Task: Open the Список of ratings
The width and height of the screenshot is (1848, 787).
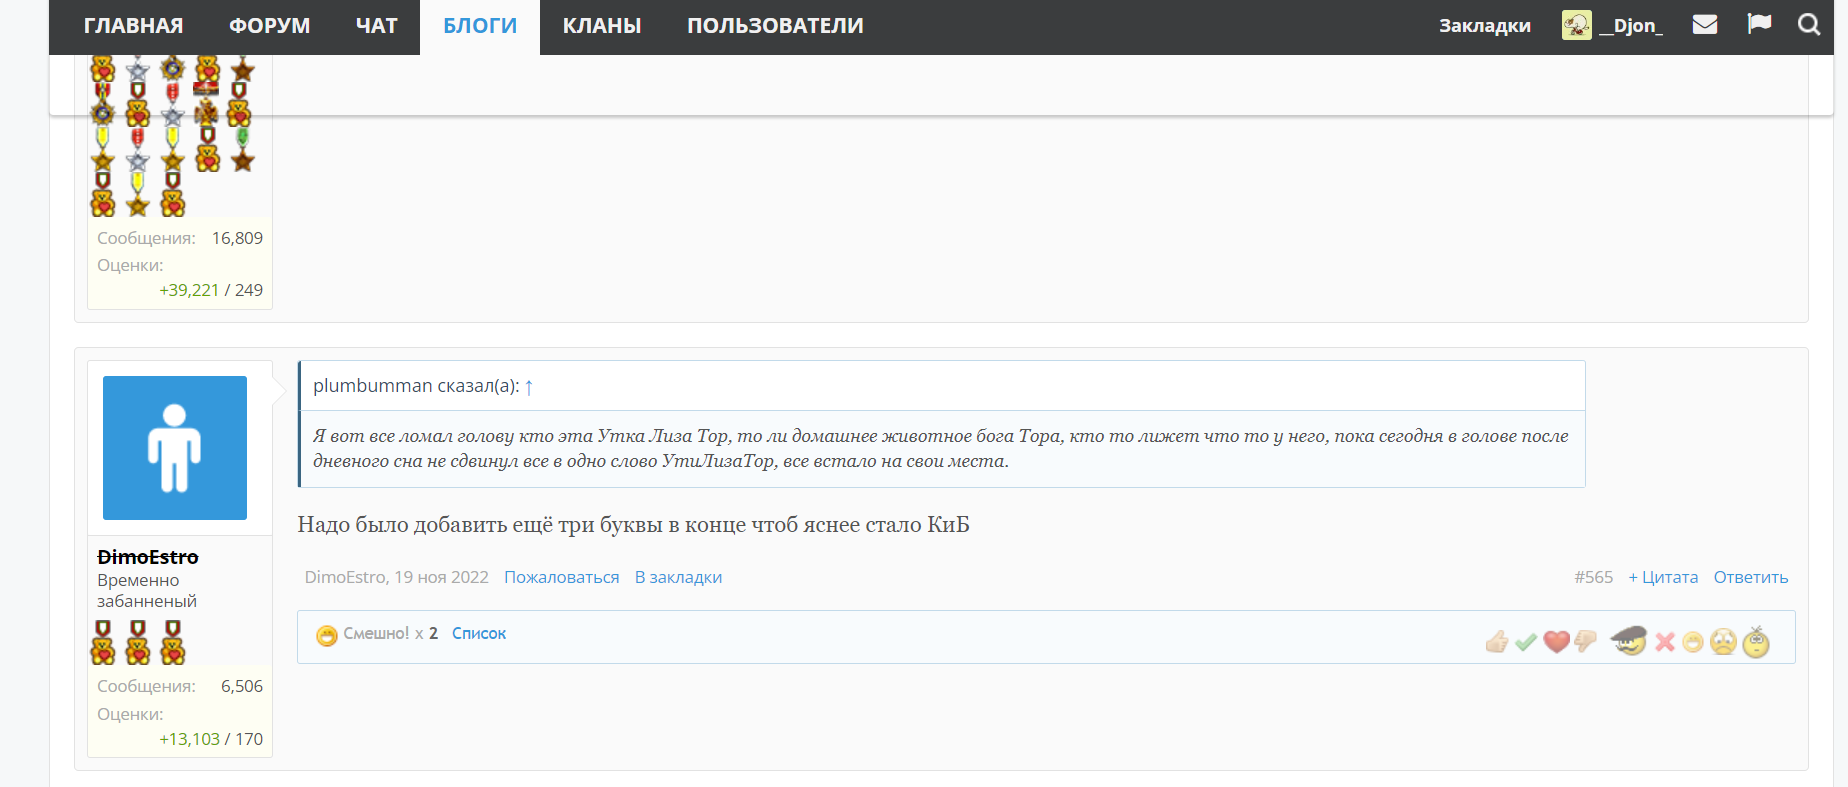Action: (x=479, y=633)
